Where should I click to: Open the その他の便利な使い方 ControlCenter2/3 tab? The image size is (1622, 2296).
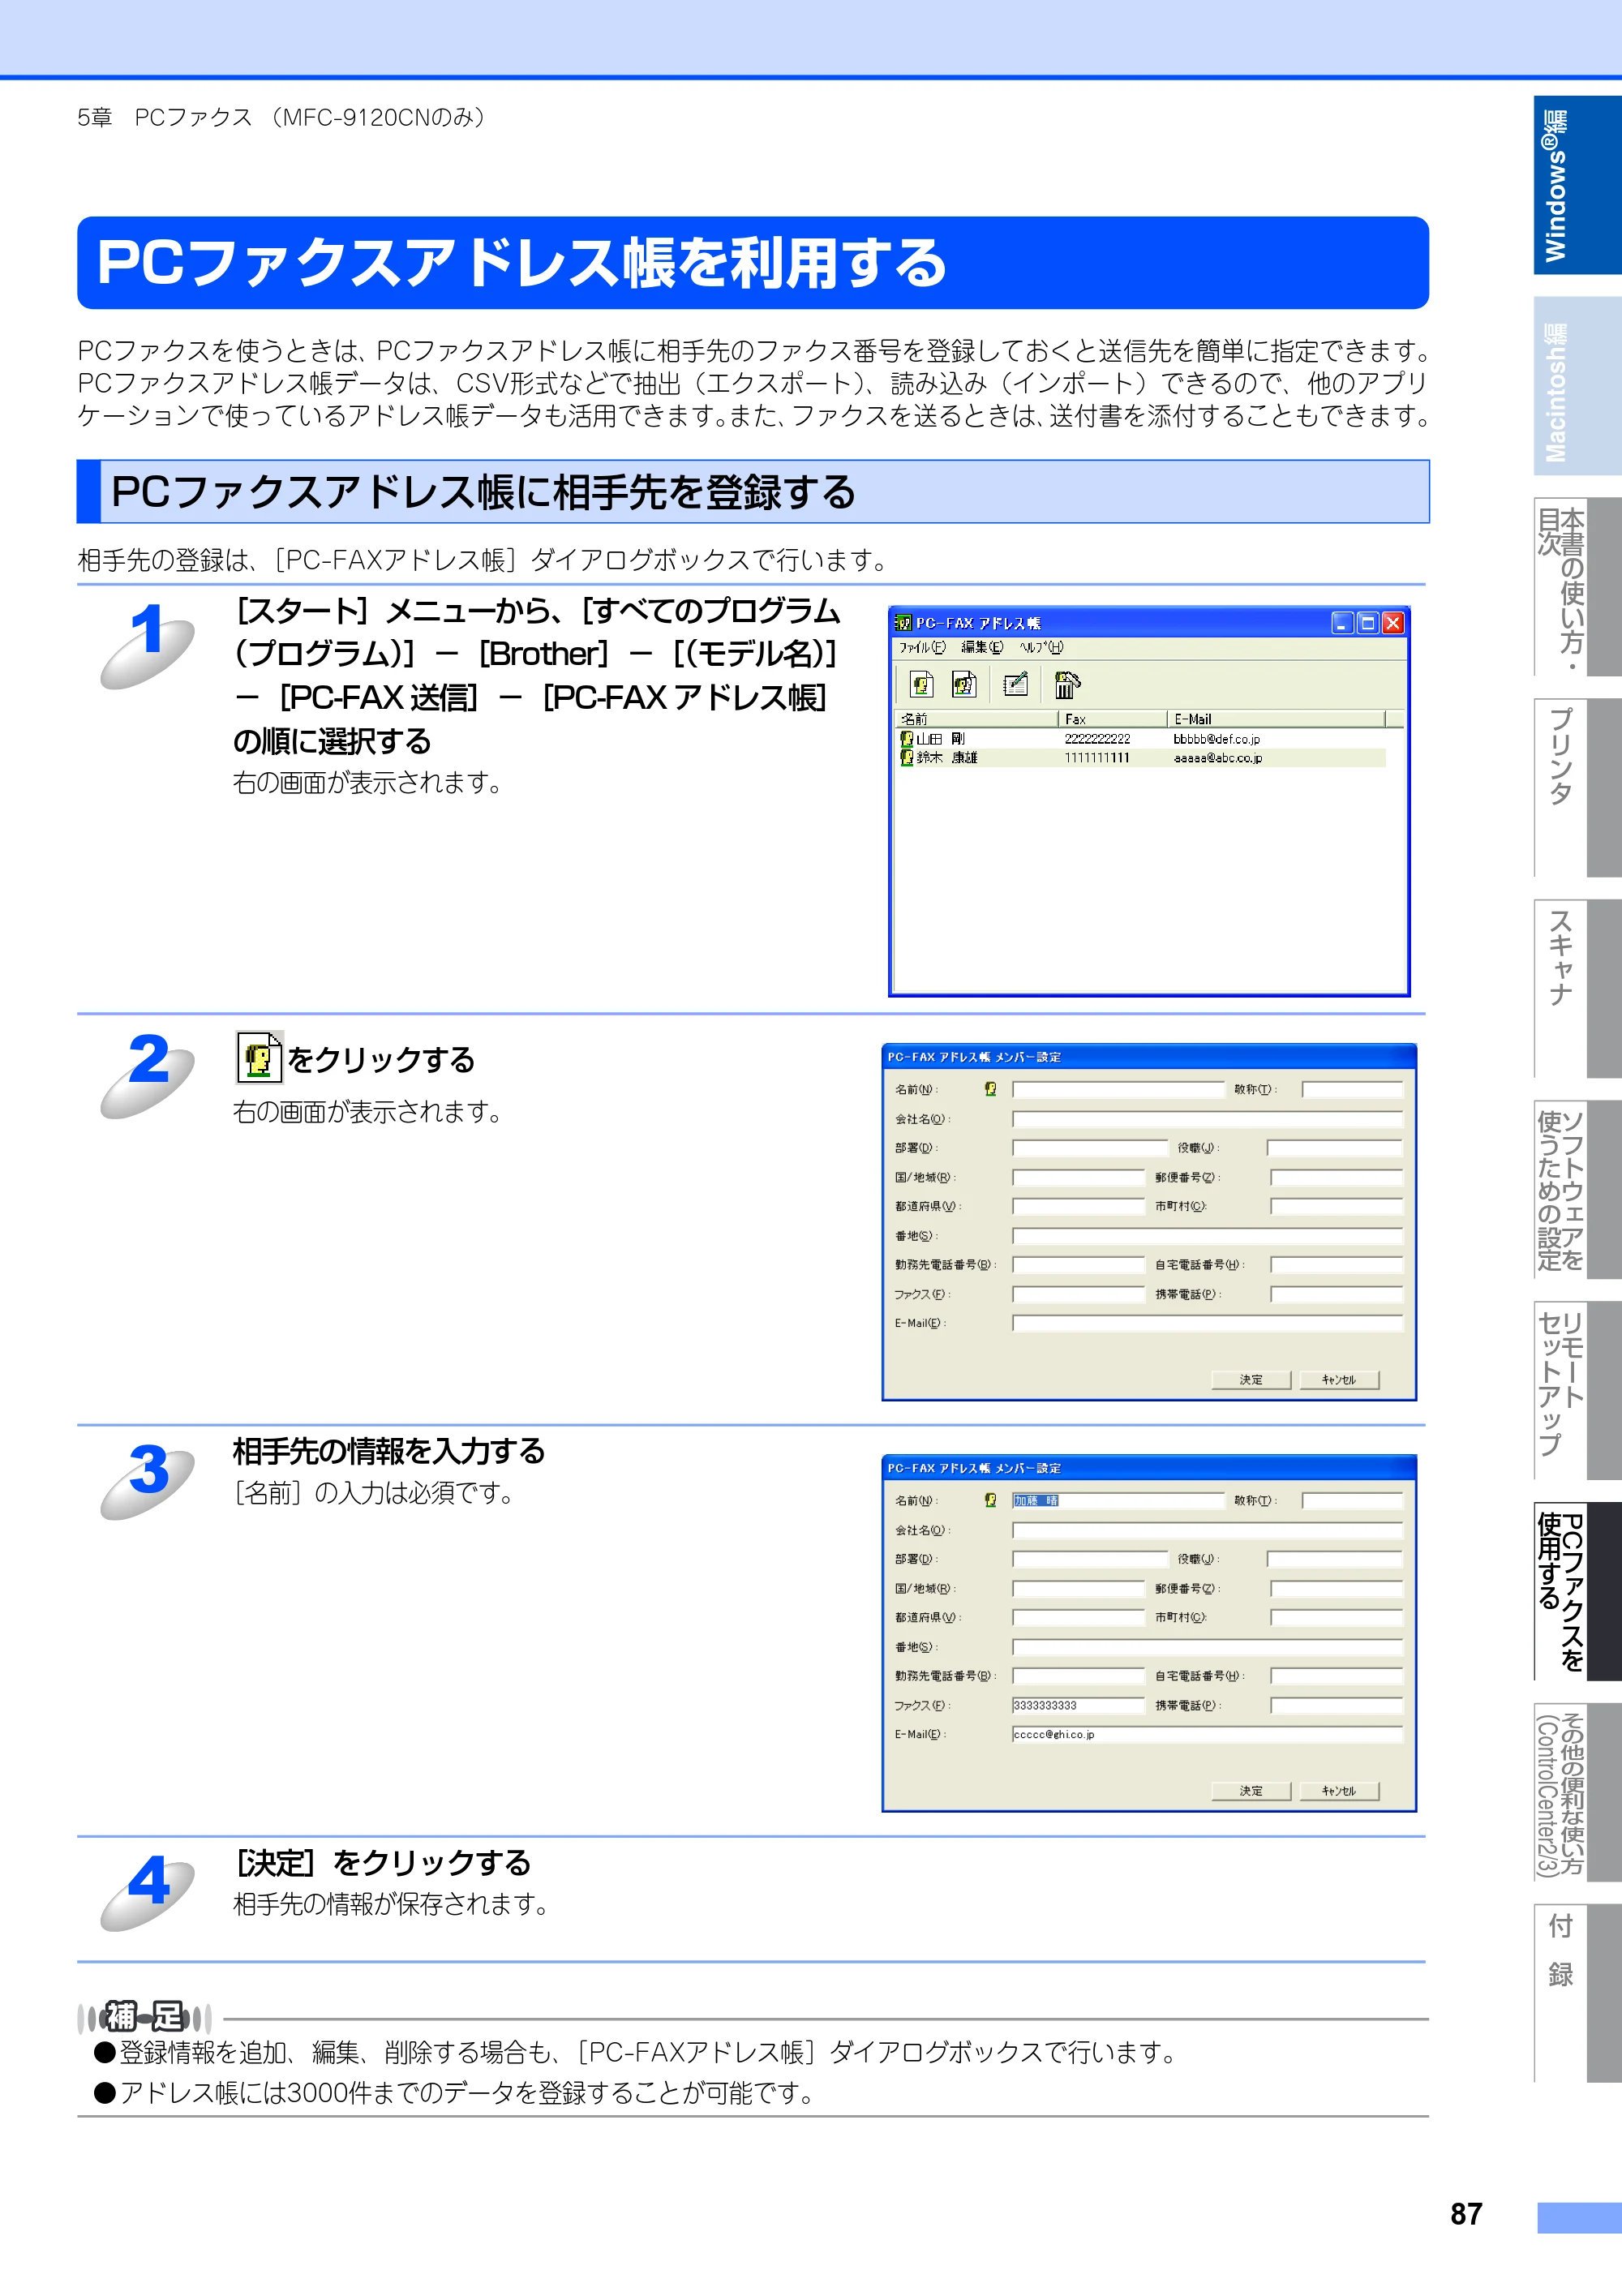click(1577, 1793)
